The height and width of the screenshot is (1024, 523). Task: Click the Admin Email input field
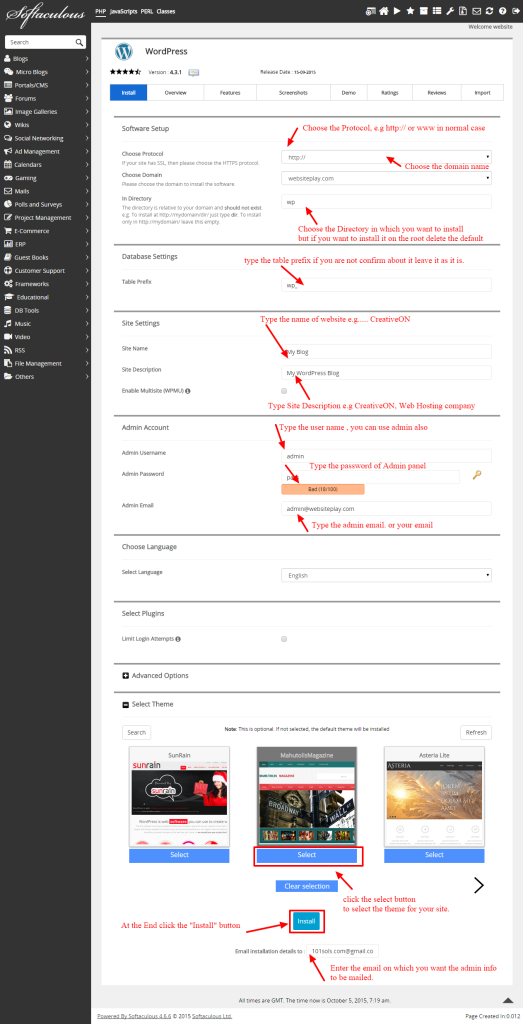(x=387, y=508)
